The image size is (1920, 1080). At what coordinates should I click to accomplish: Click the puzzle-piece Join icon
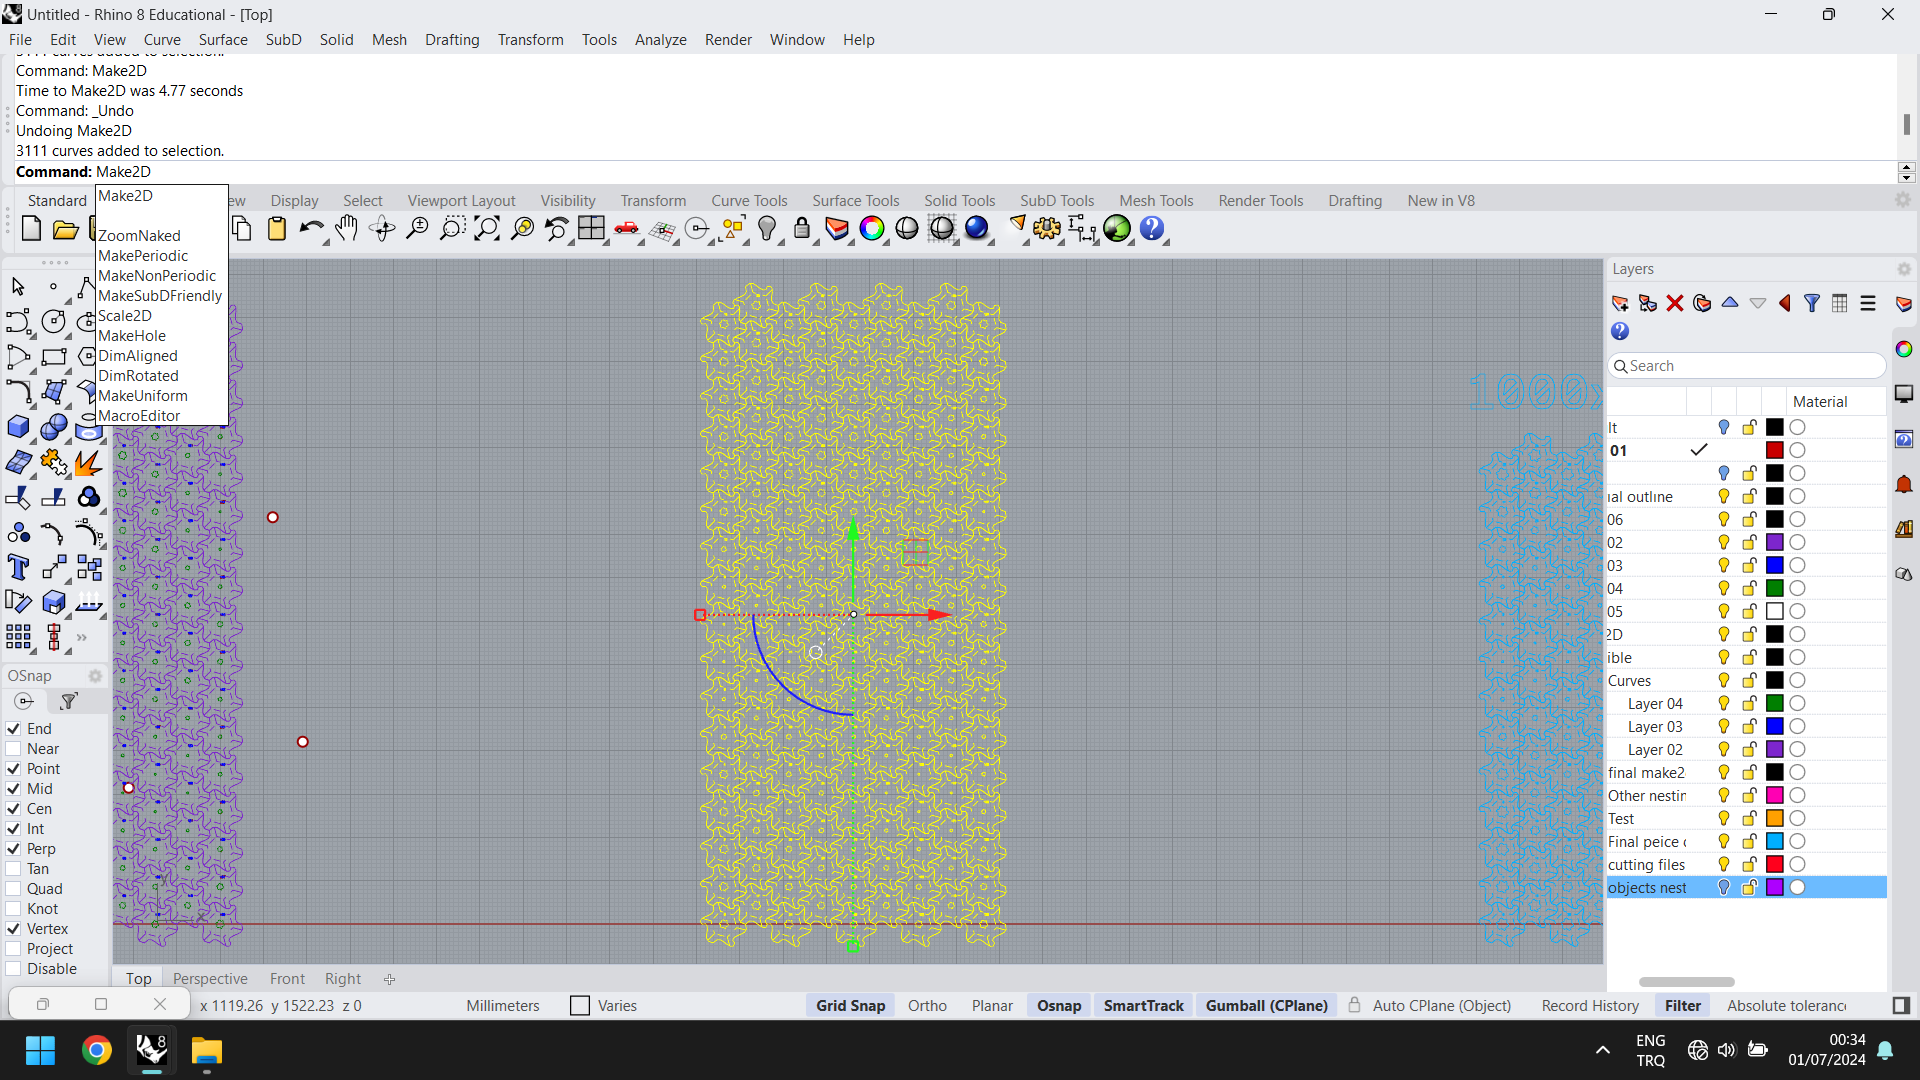click(54, 463)
